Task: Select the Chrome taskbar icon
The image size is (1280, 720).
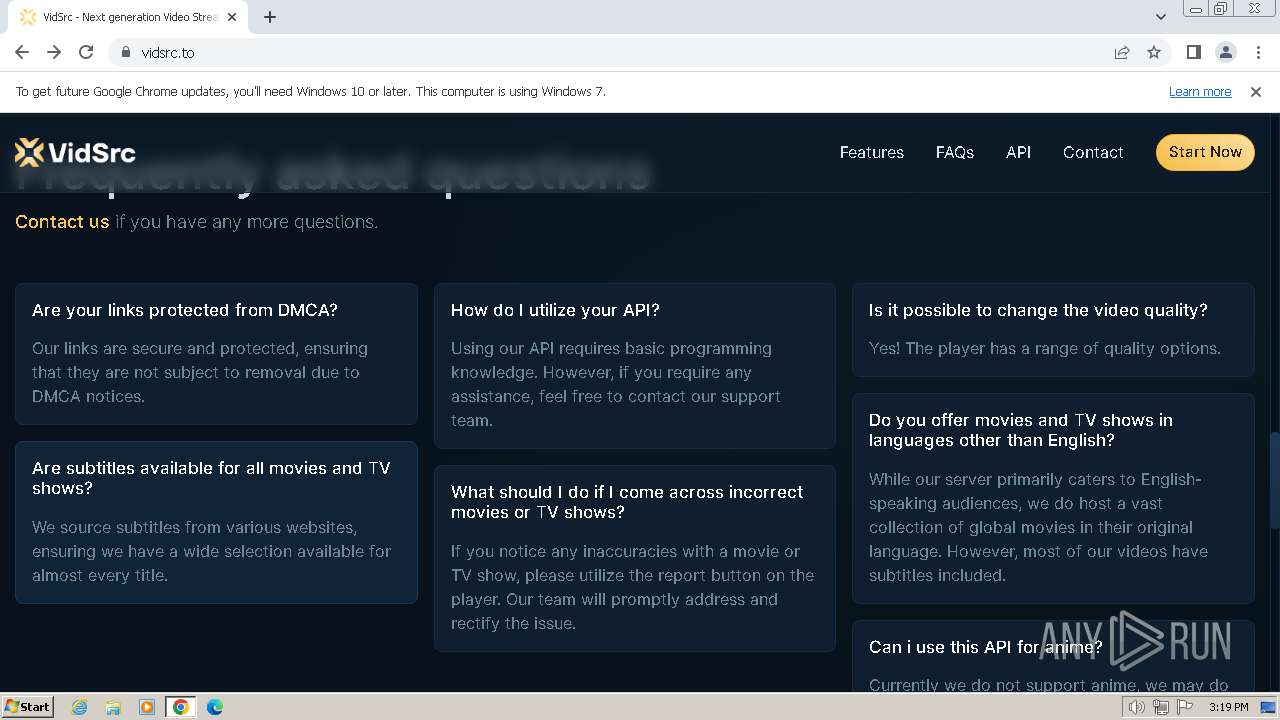Action: point(181,707)
